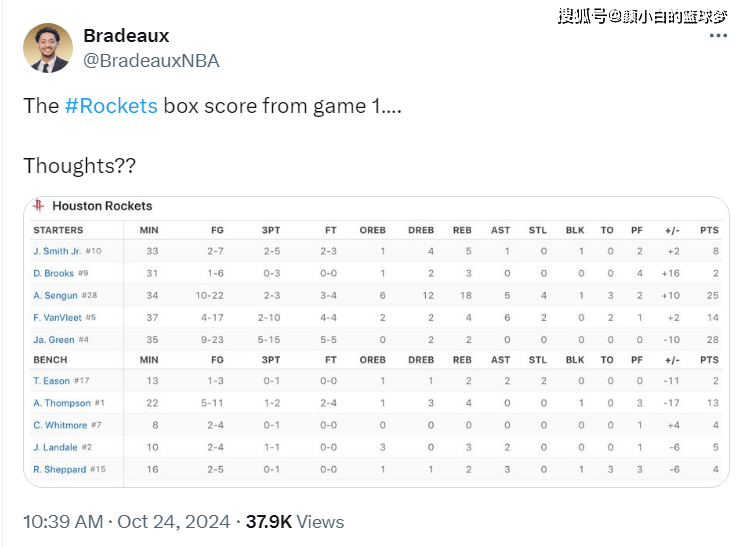
Task: Click the Ja. Green player name
Action: tap(53, 340)
